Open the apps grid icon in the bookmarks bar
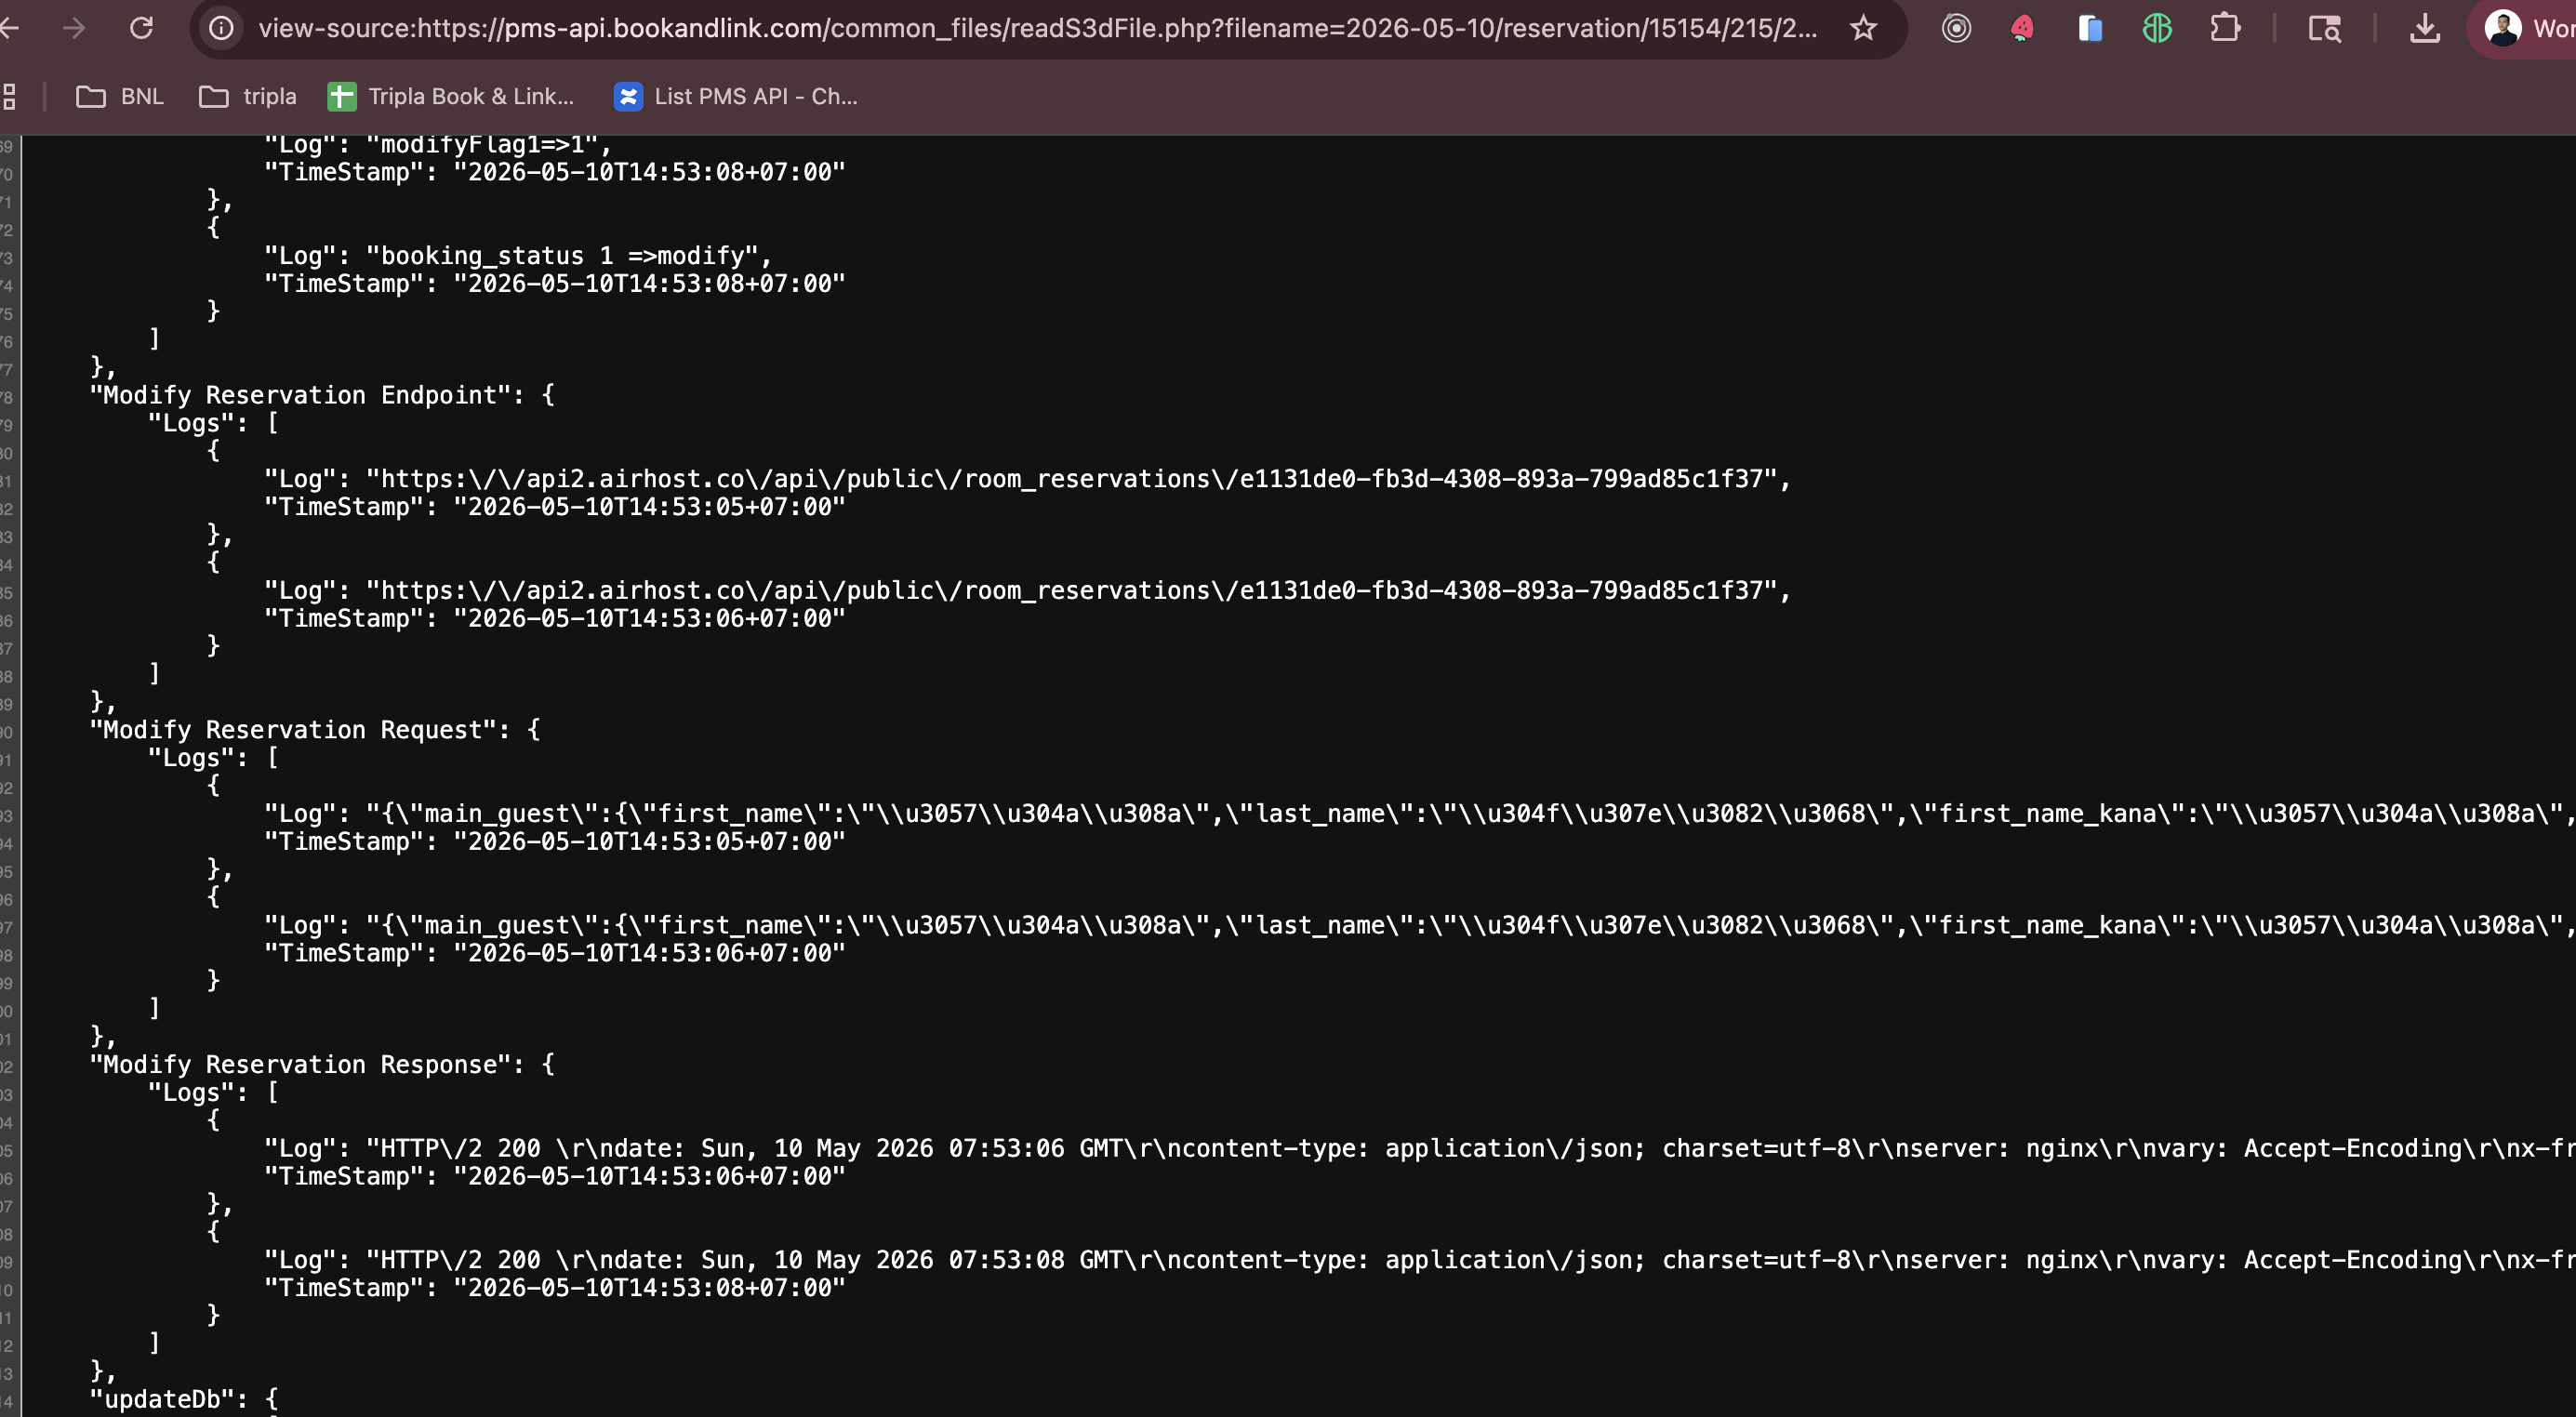Viewport: 2576px width, 1417px height. (9, 97)
